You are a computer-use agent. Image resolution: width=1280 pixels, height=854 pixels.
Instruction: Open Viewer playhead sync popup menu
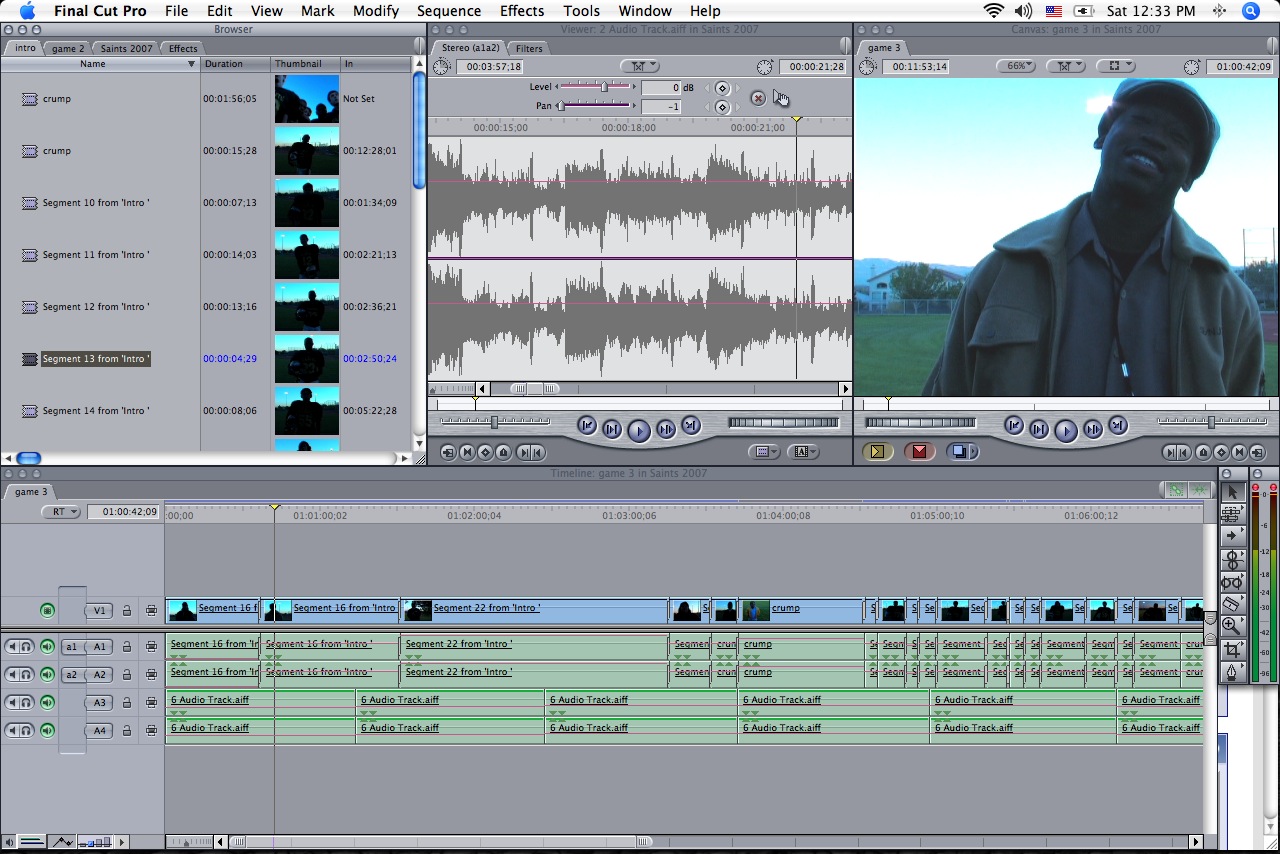[x=640, y=66]
